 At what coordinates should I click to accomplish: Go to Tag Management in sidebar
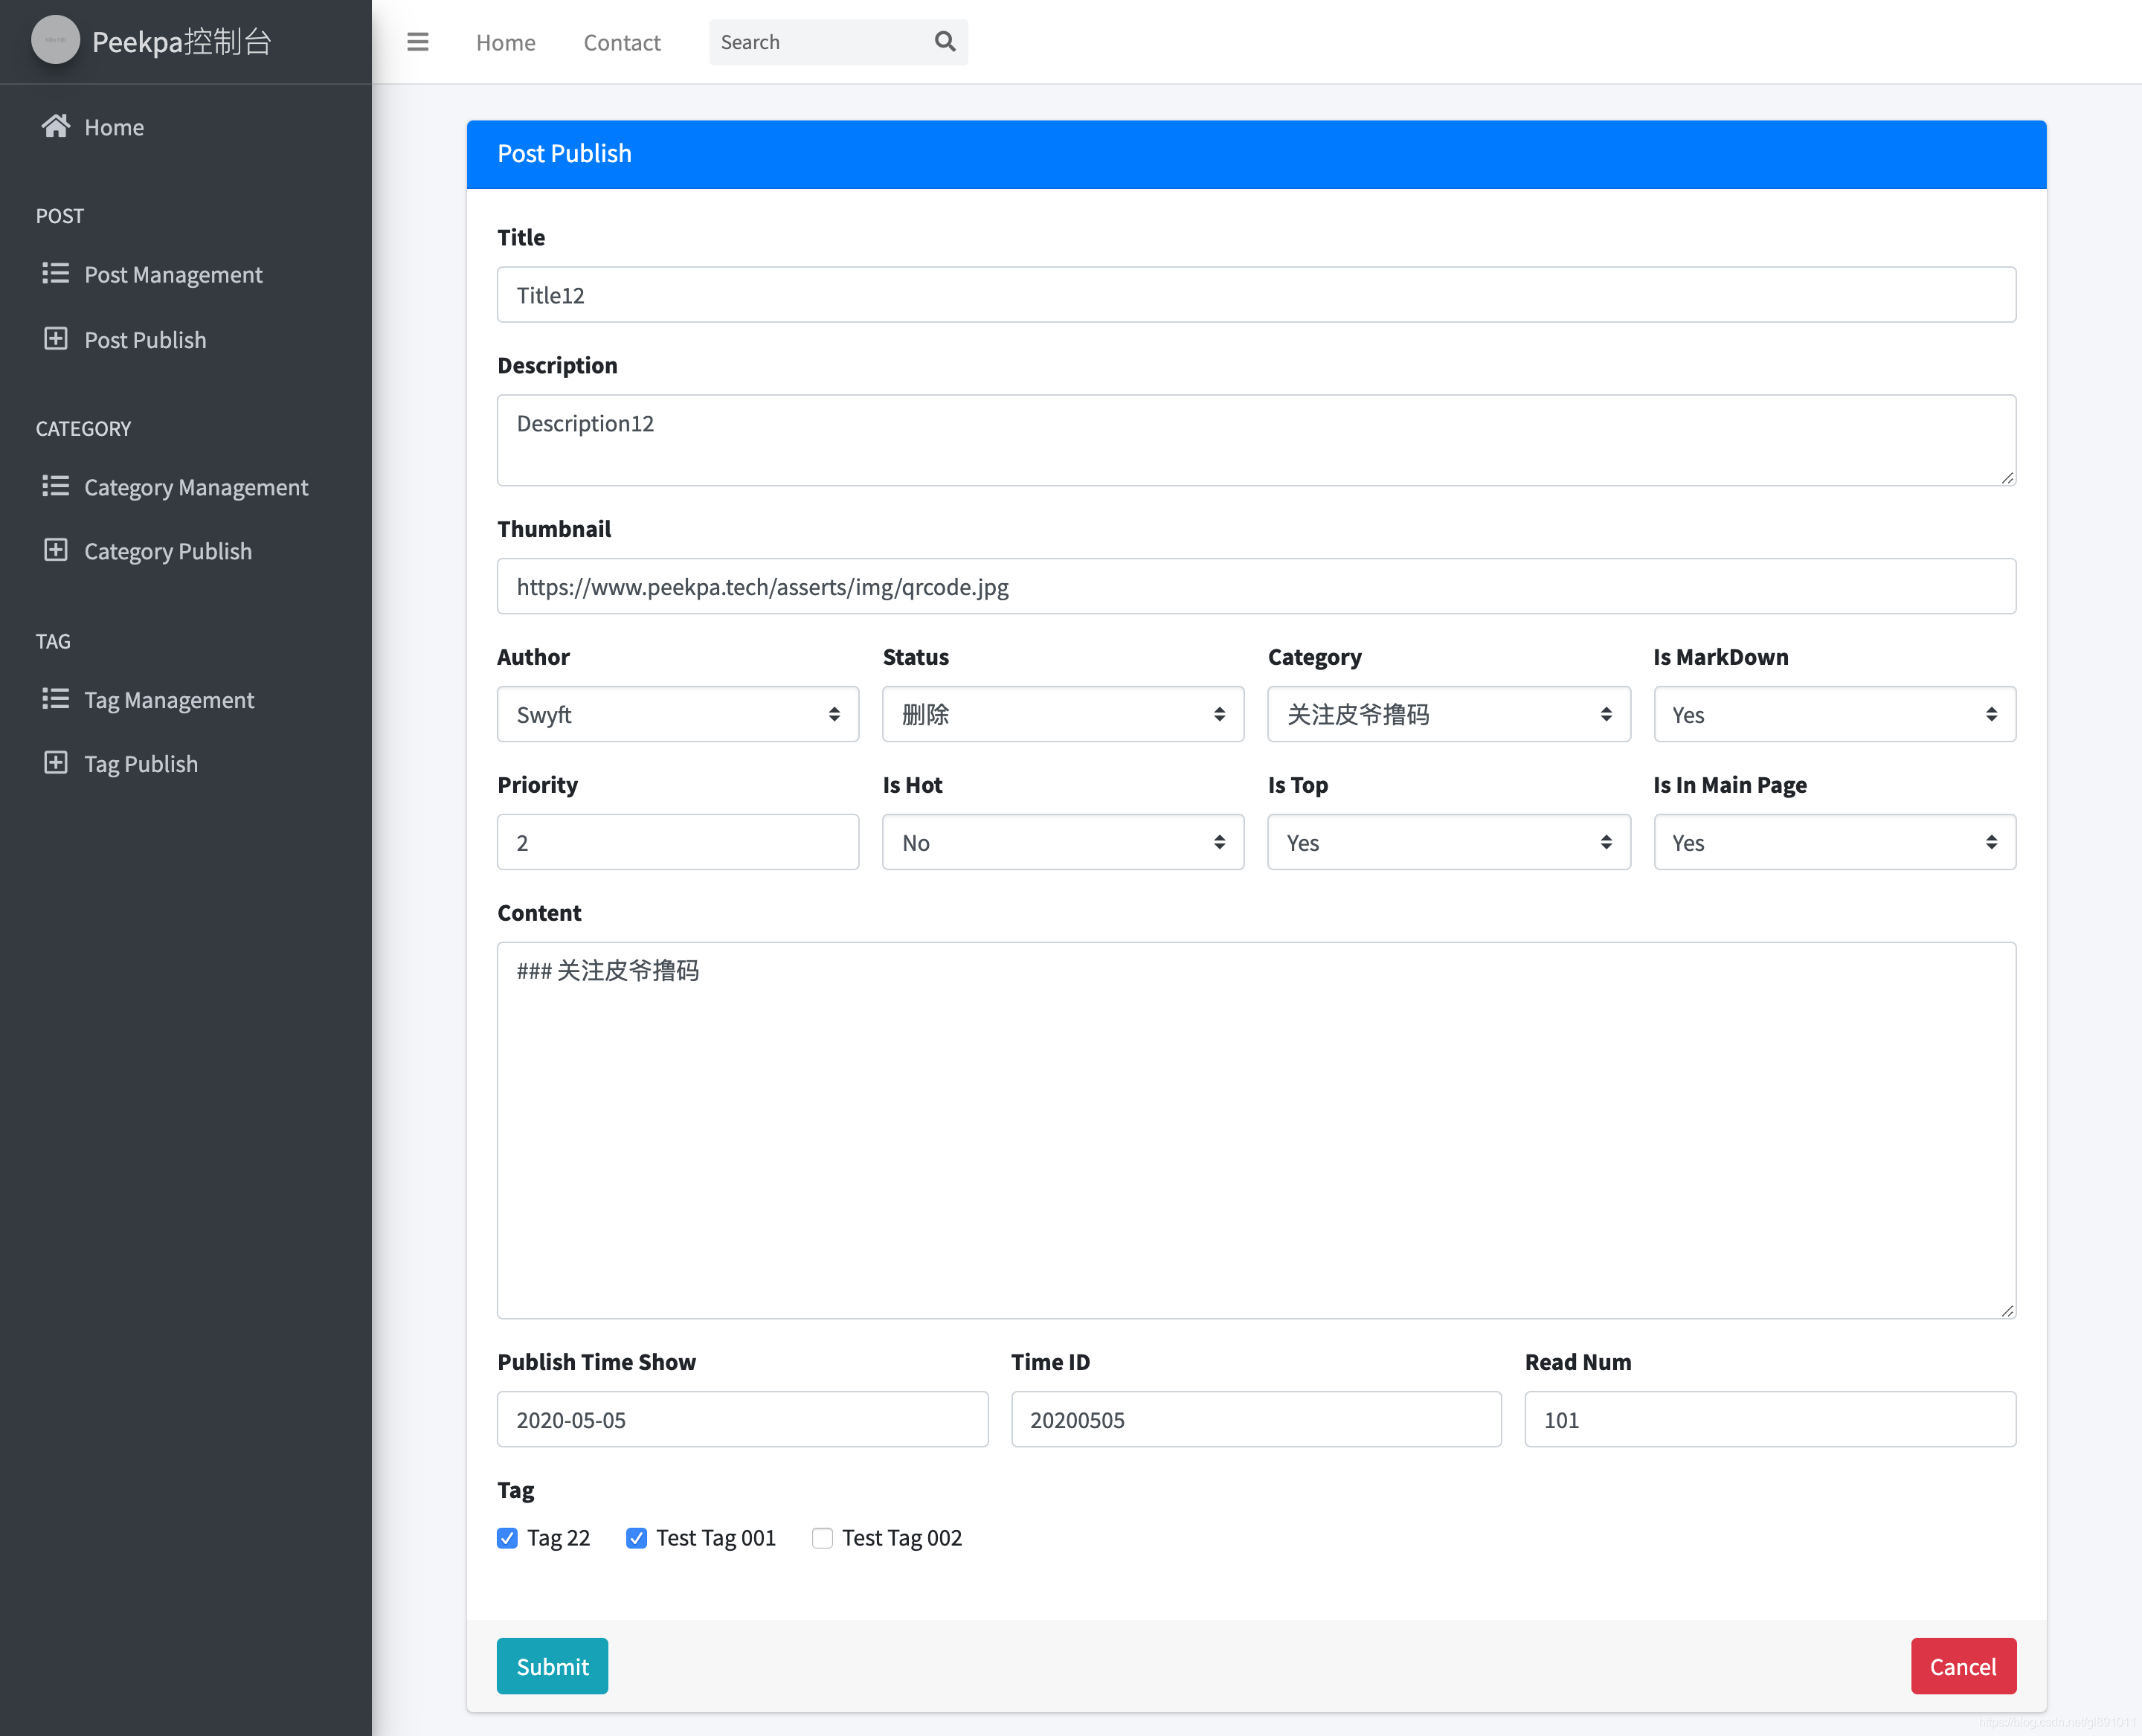pyautogui.click(x=168, y=700)
